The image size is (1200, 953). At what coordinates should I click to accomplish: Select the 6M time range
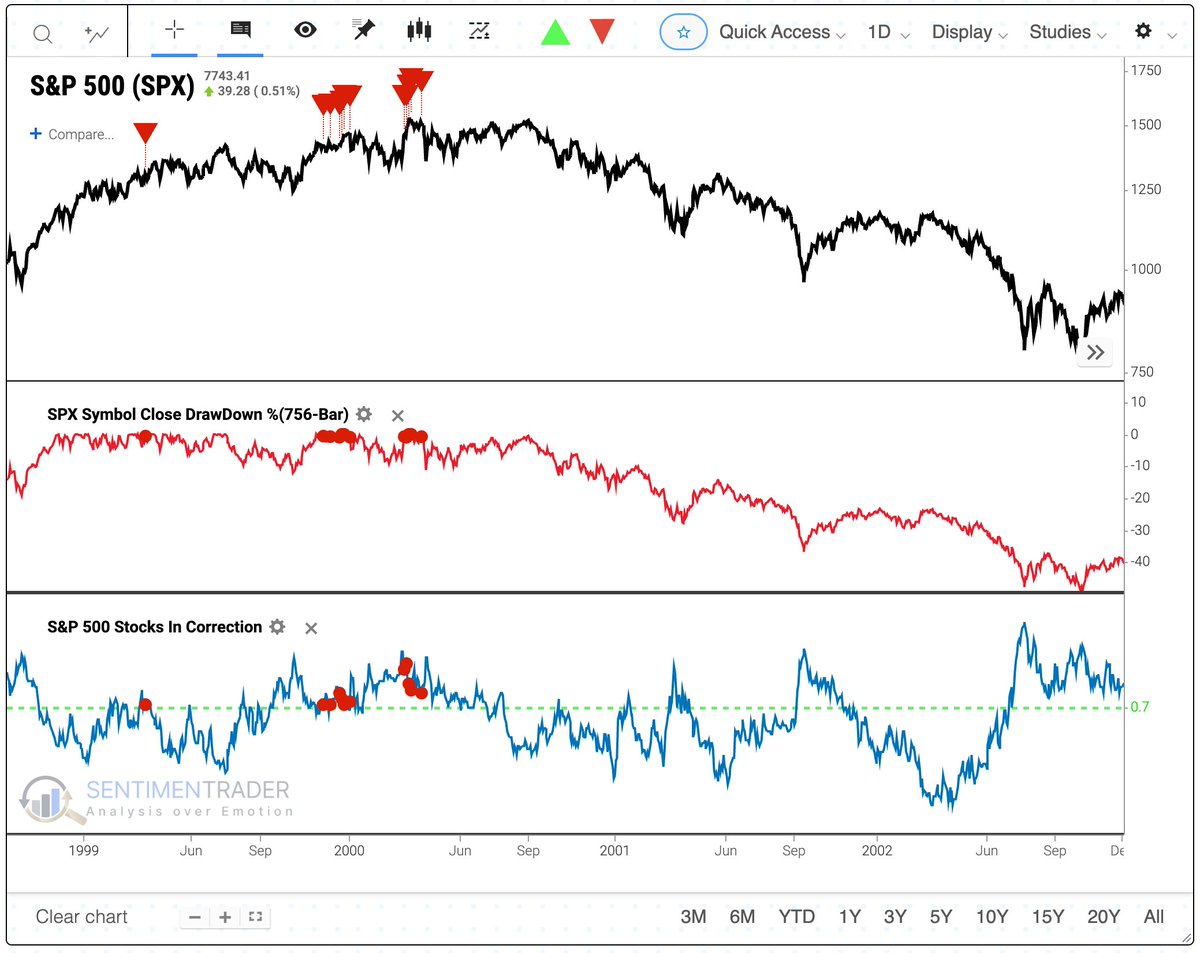tap(742, 916)
